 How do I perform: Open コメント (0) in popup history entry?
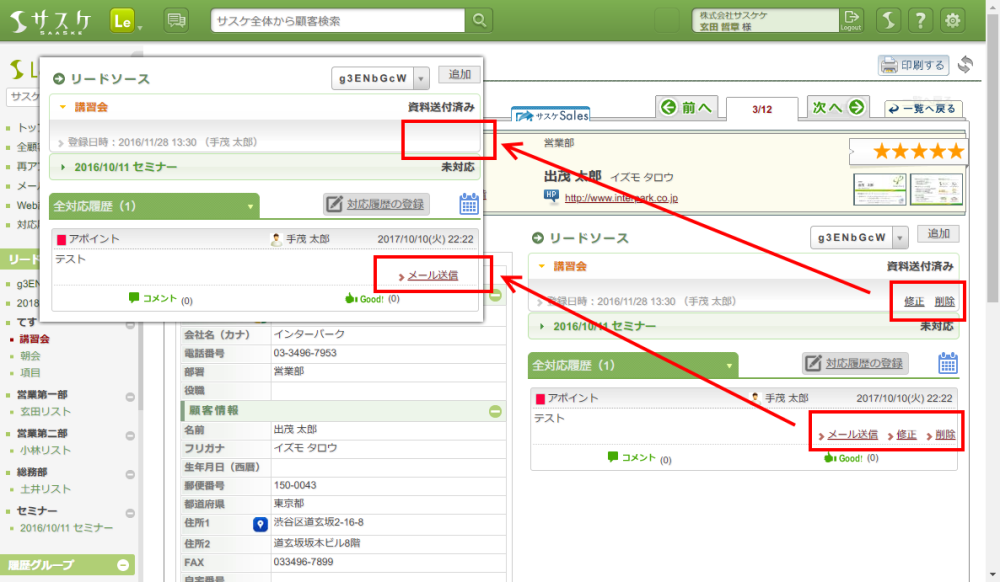click(x=161, y=298)
